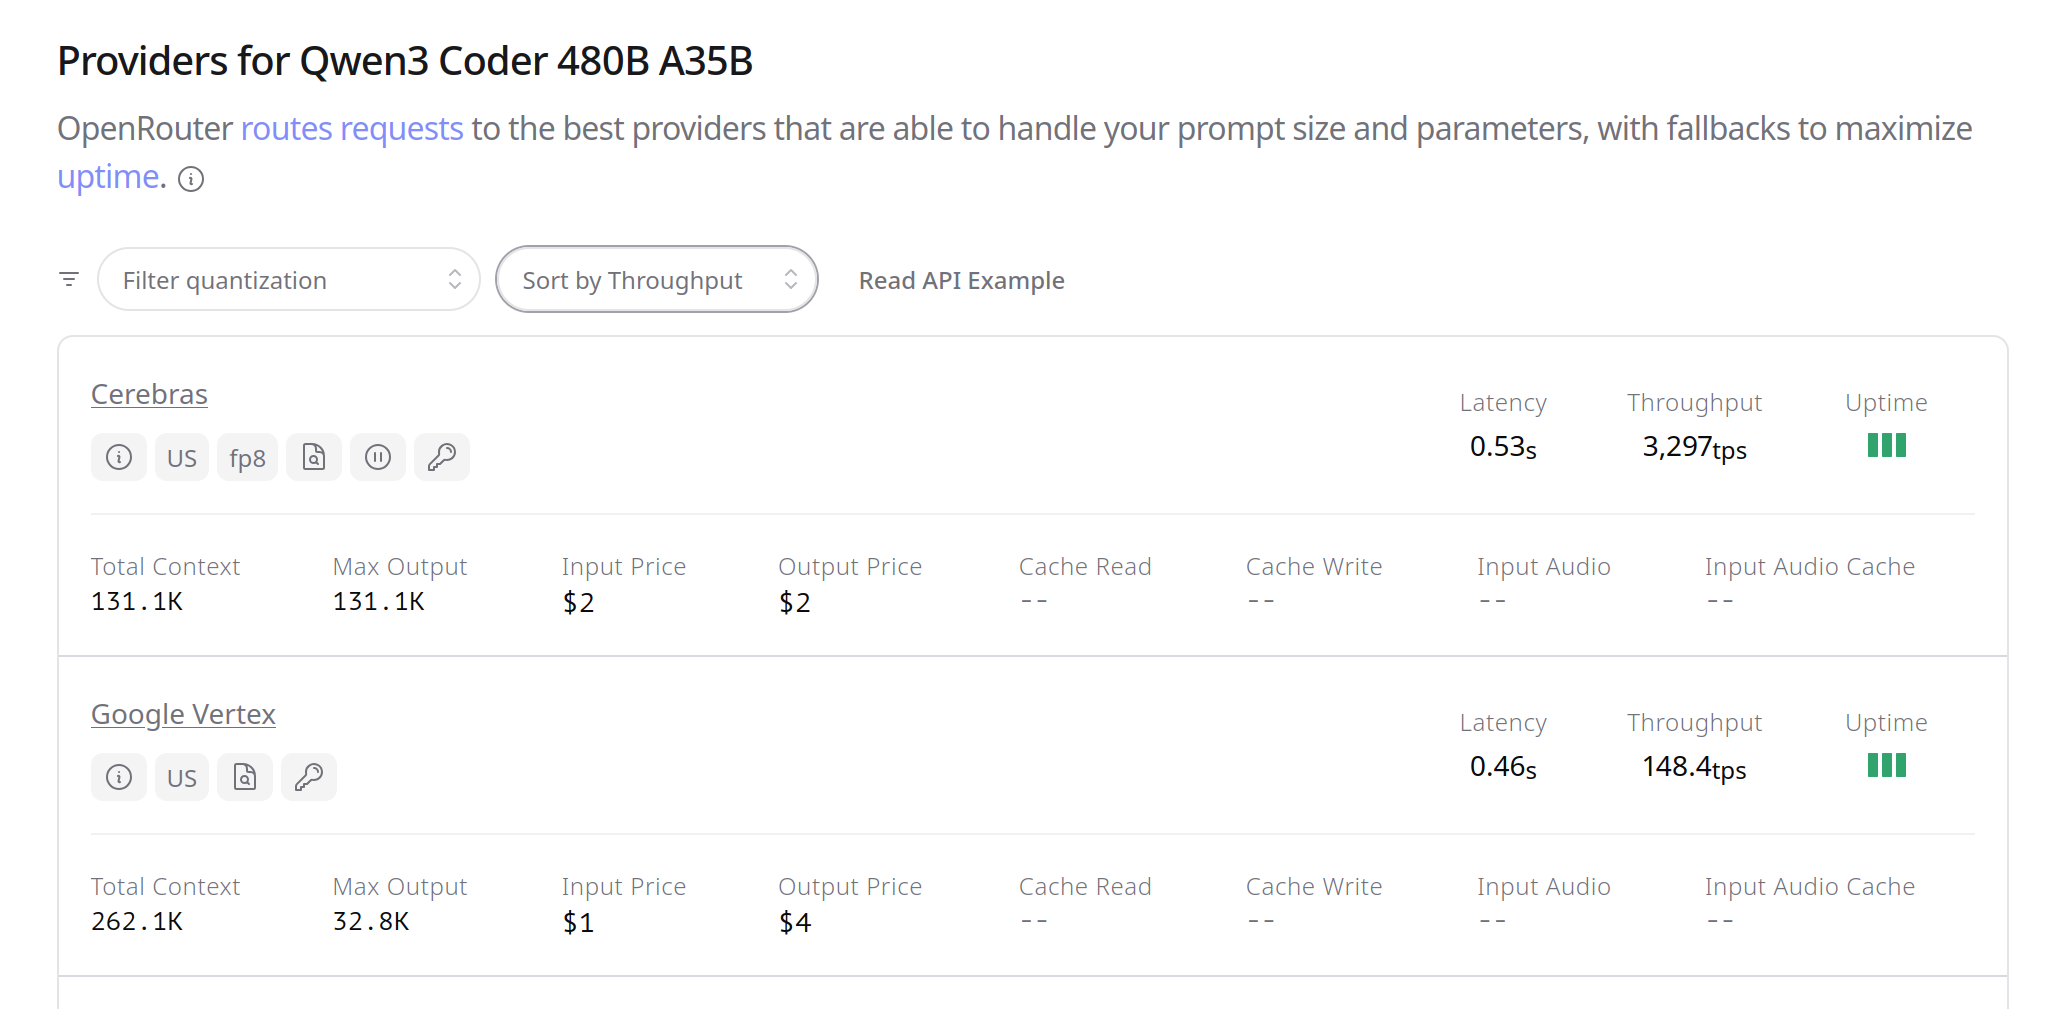Screen dimensions: 2068x1009
Task: Click the Google Vertex US region badge
Action: (x=182, y=777)
